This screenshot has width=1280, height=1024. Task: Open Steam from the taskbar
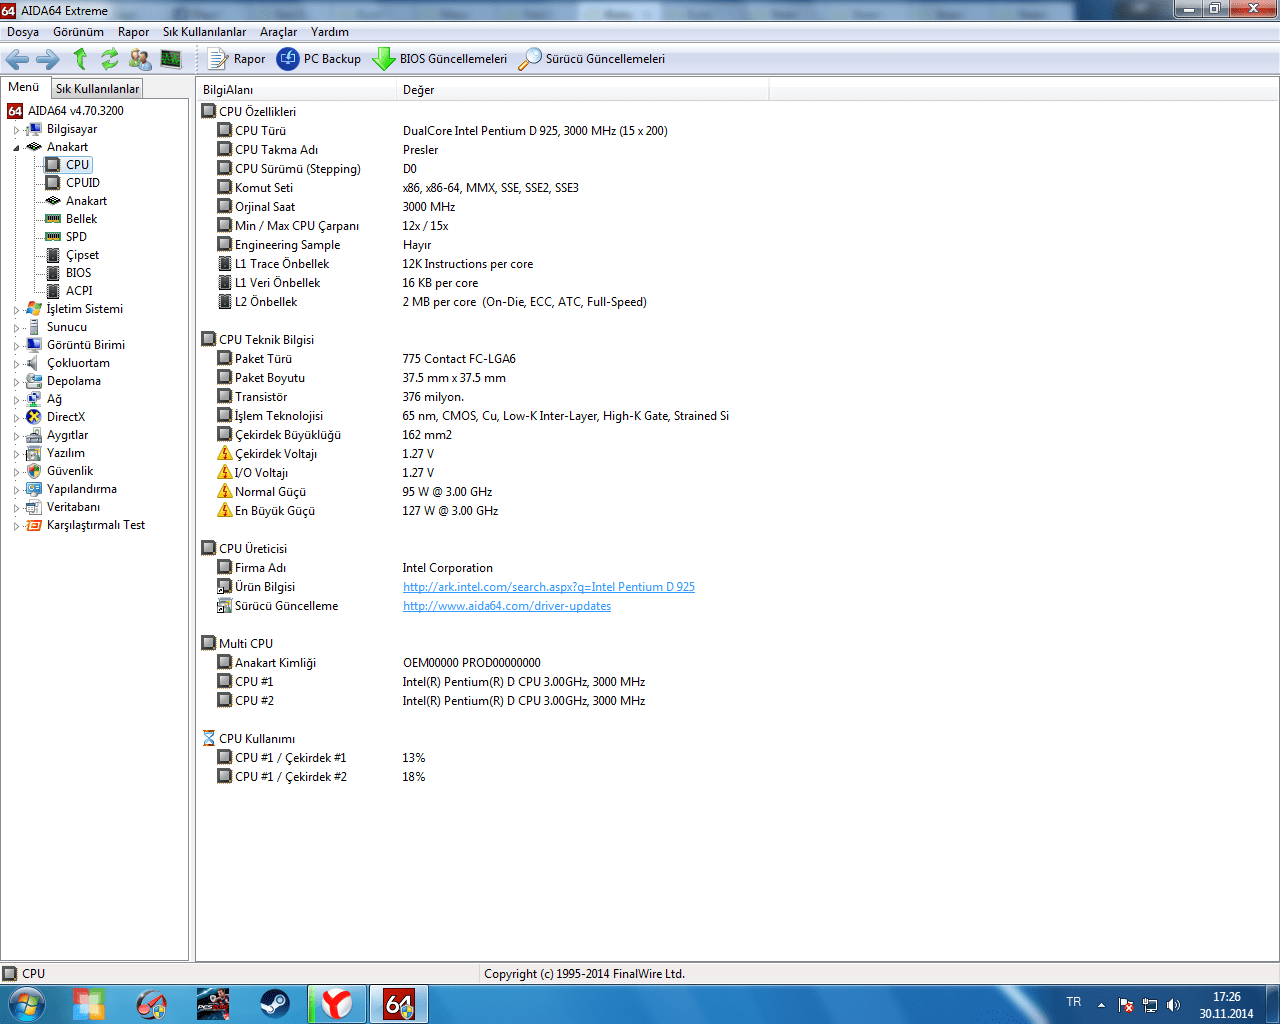tap(274, 1004)
